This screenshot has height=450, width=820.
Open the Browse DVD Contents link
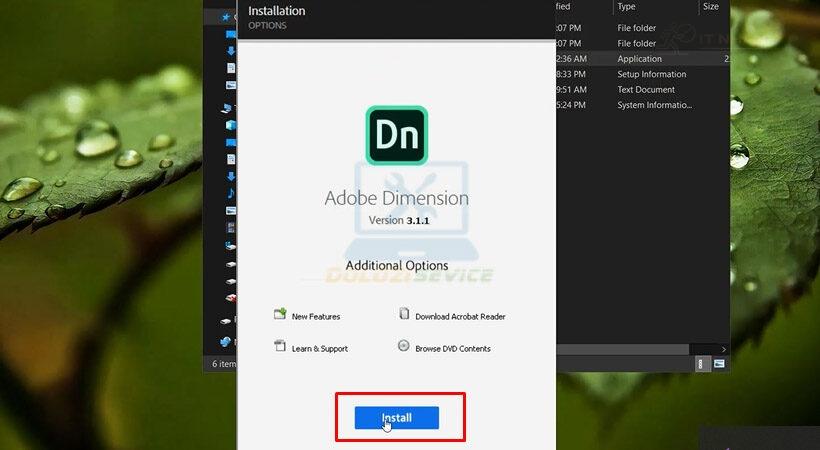[x=453, y=349]
